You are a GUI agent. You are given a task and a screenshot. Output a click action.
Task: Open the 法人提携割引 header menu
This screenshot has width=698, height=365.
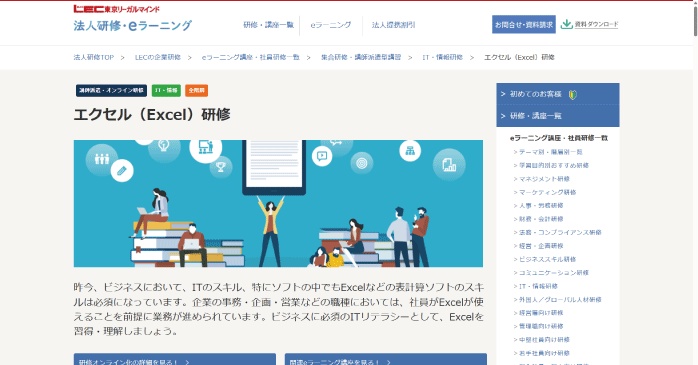tap(394, 25)
